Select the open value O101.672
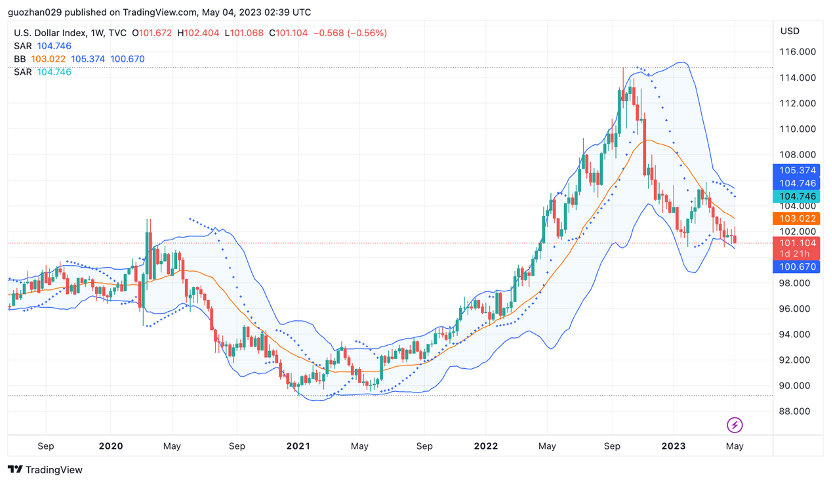Viewport: 832px width, 484px height. coord(152,33)
